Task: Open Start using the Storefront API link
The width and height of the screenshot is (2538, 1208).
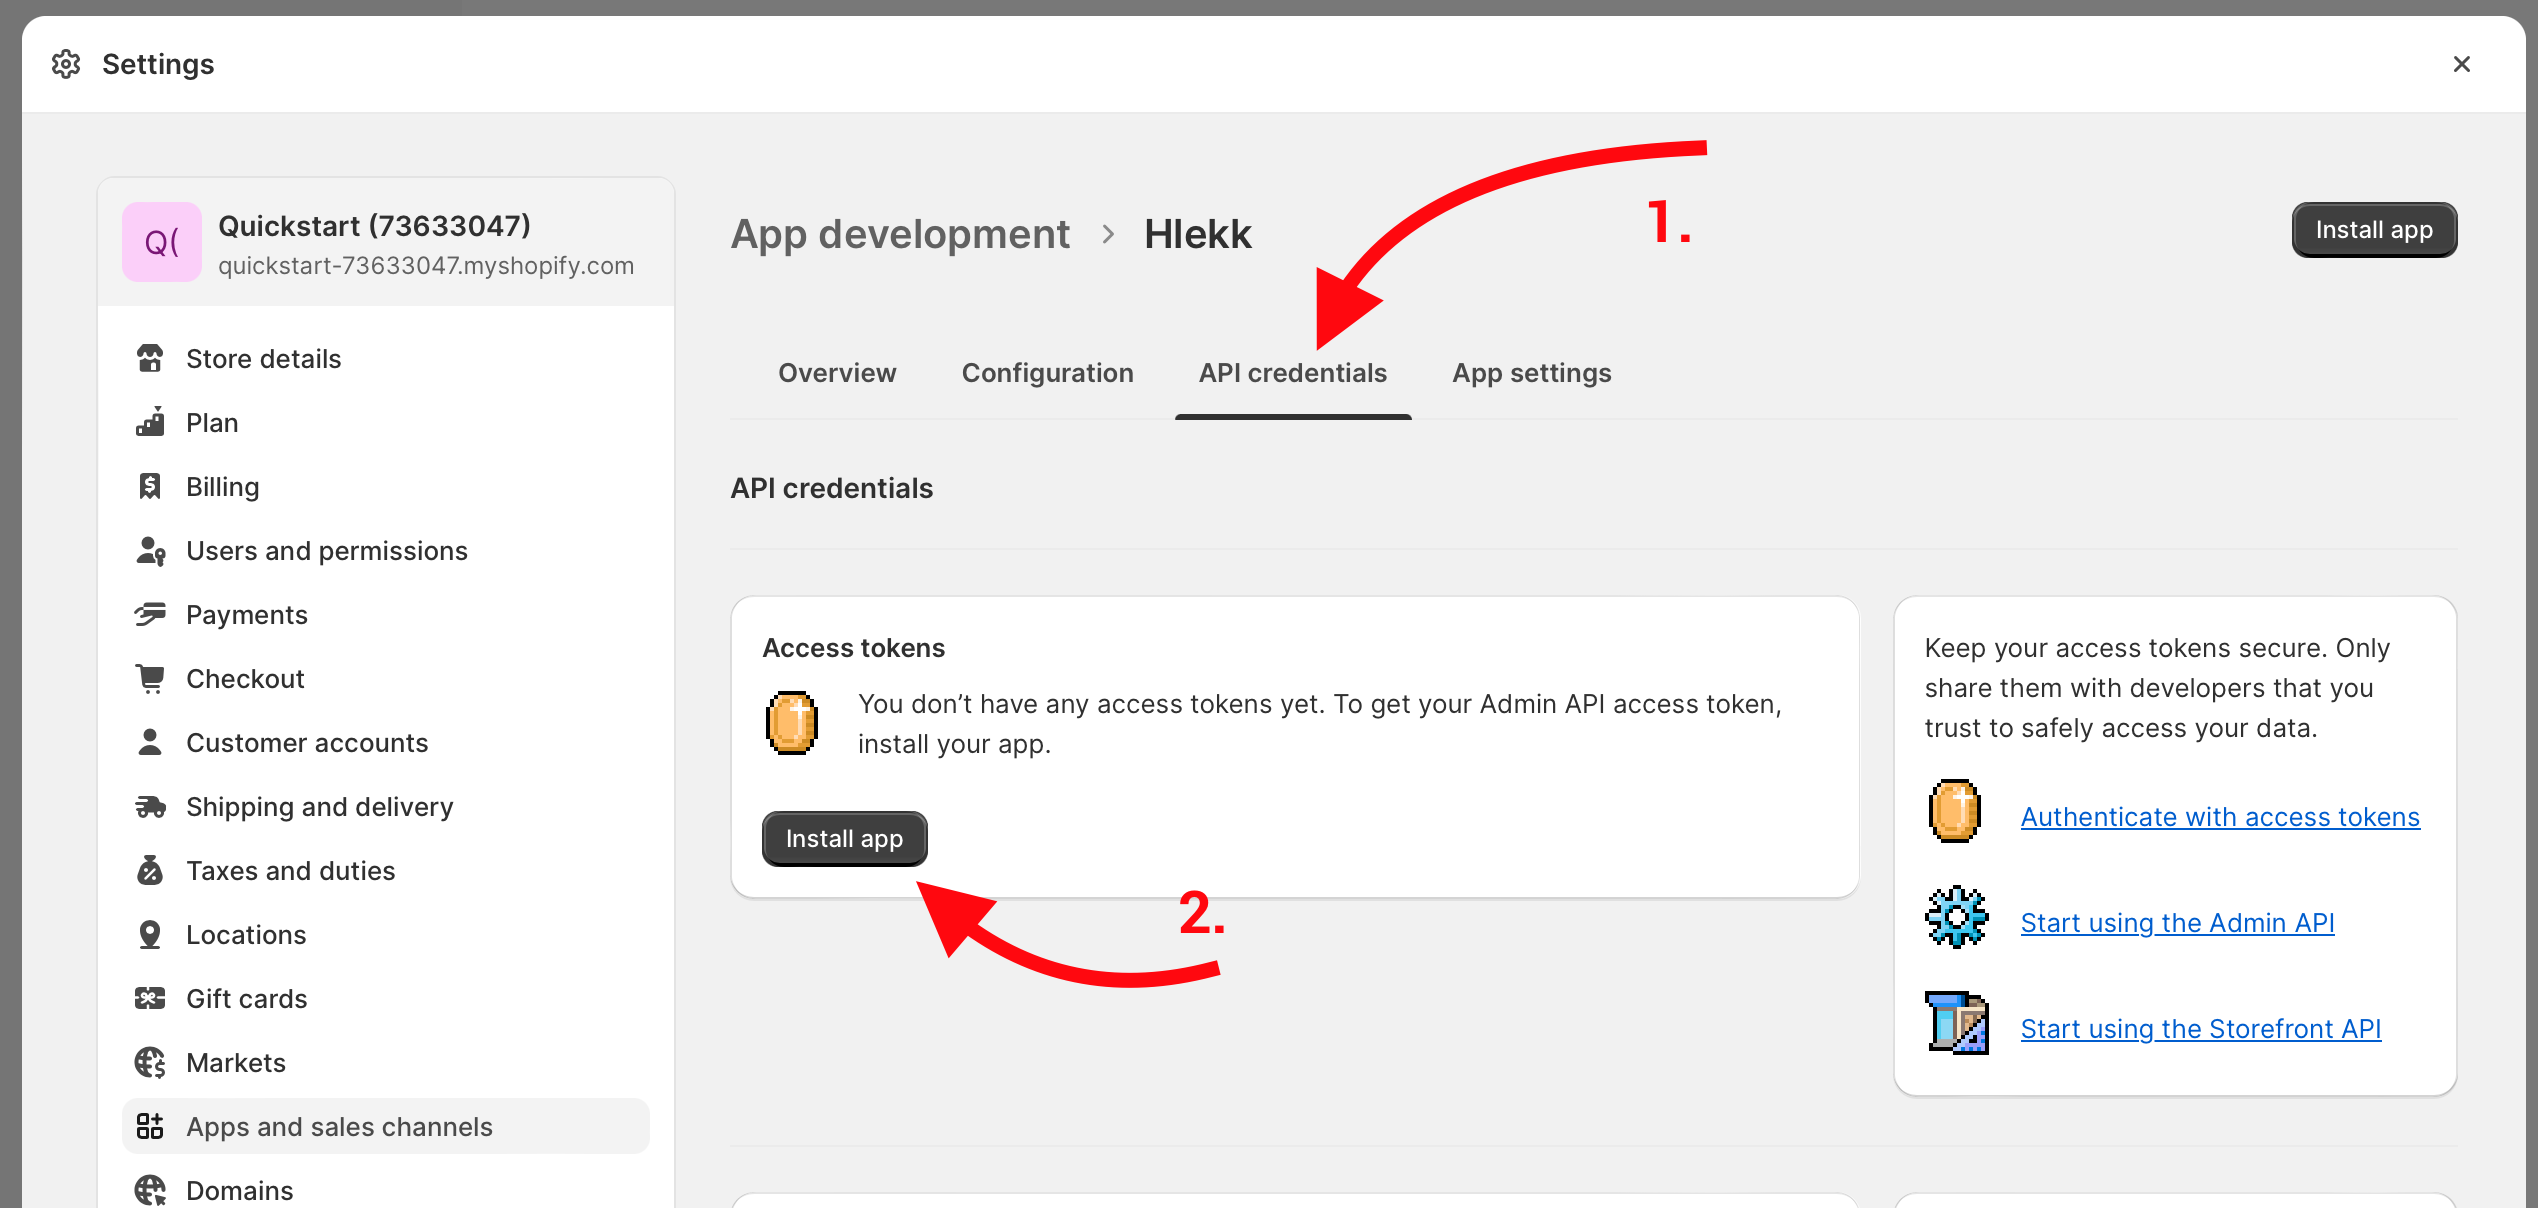Action: pyautogui.click(x=2200, y=1029)
